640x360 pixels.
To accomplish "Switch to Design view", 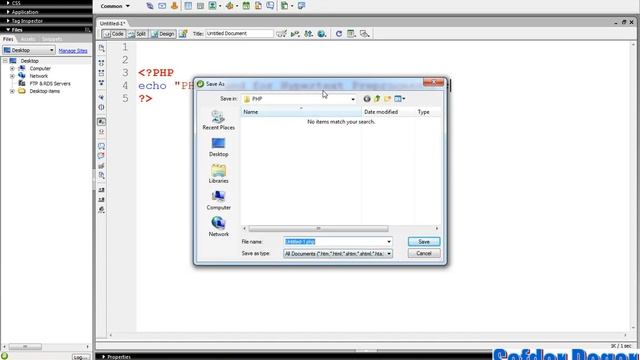I will pos(163,34).
